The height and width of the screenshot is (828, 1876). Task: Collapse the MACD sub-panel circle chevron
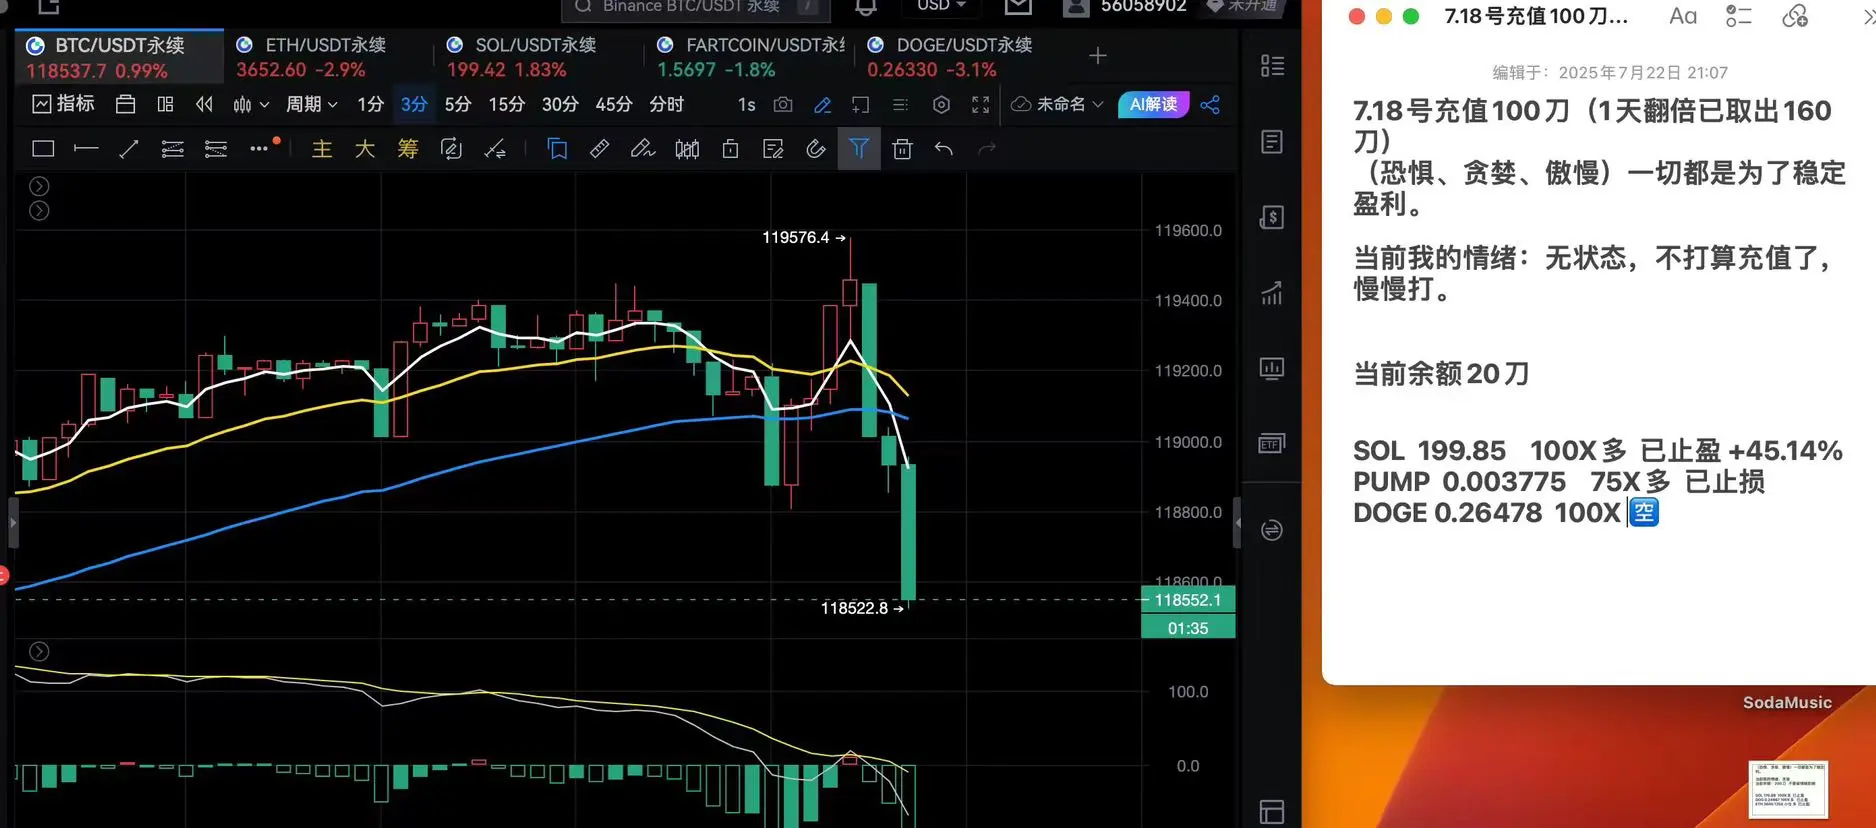[39, 652]
